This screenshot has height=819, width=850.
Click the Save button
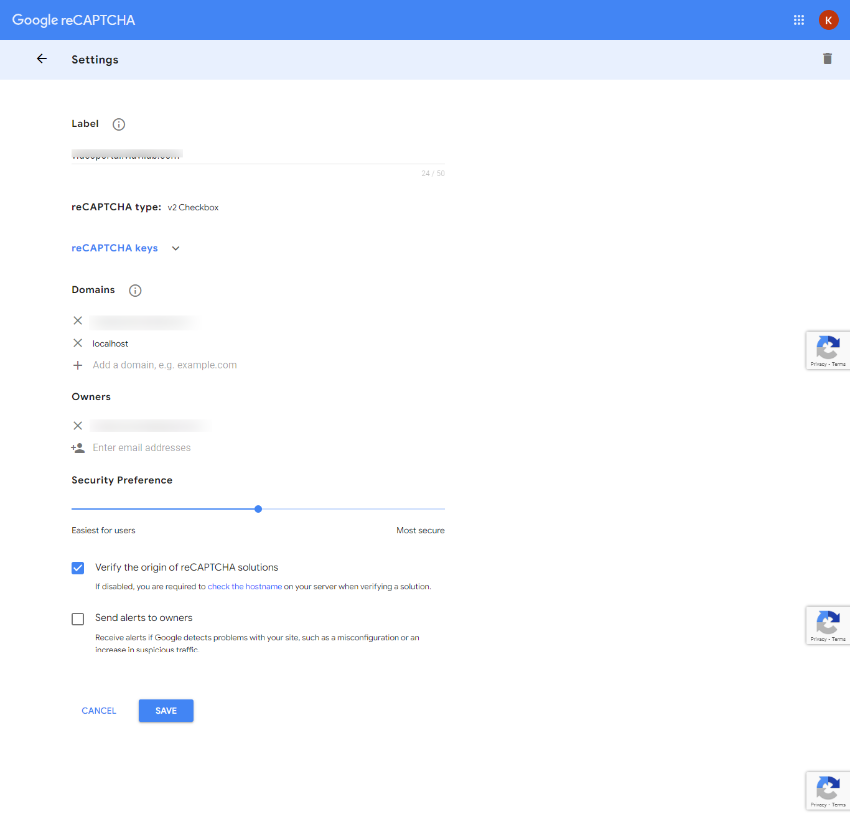(166, 711)
